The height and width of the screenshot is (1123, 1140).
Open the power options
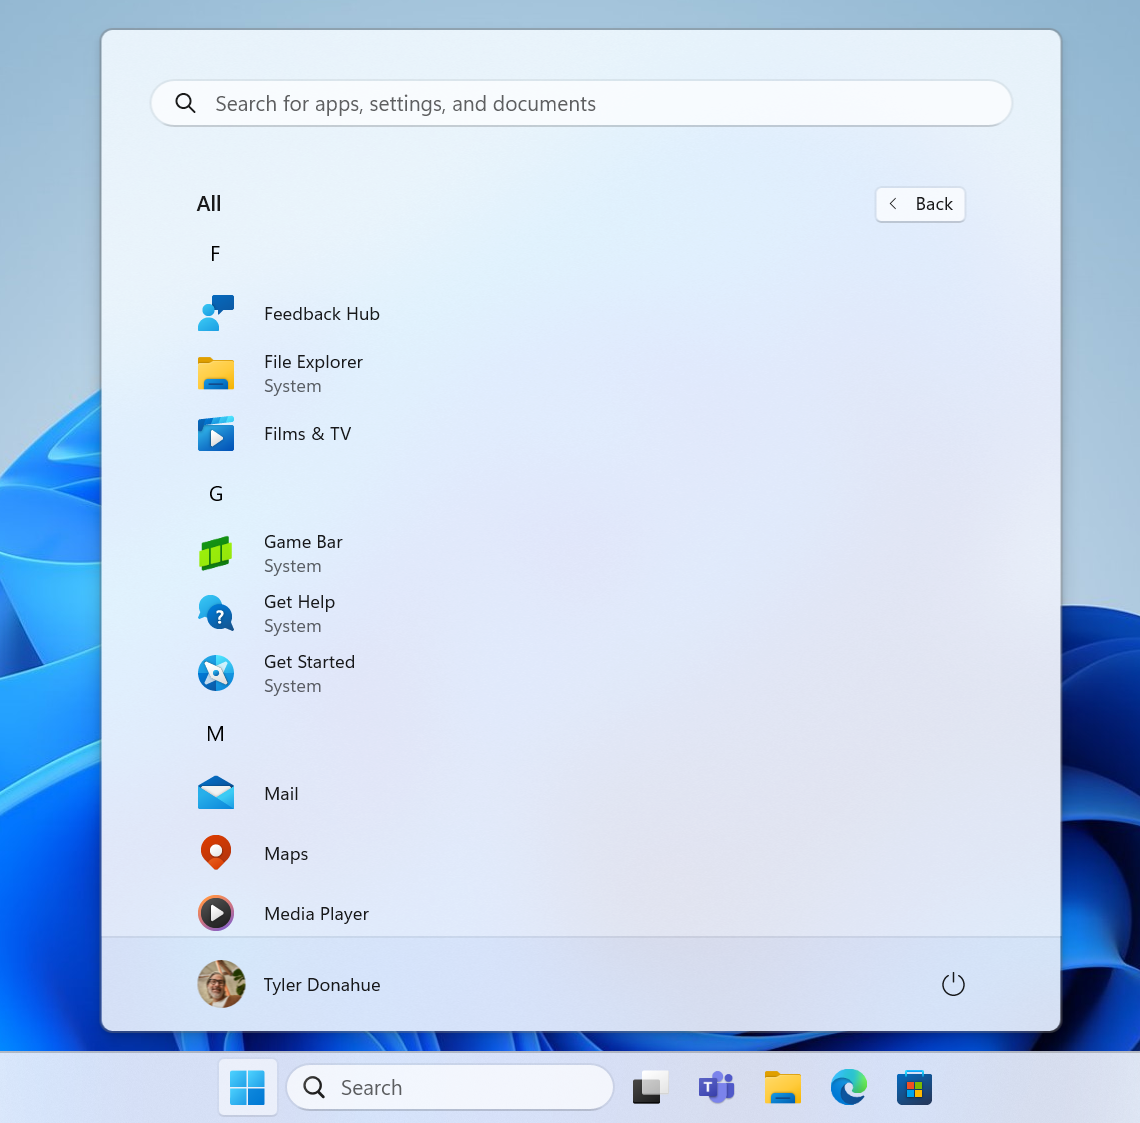tap(952, 984)
